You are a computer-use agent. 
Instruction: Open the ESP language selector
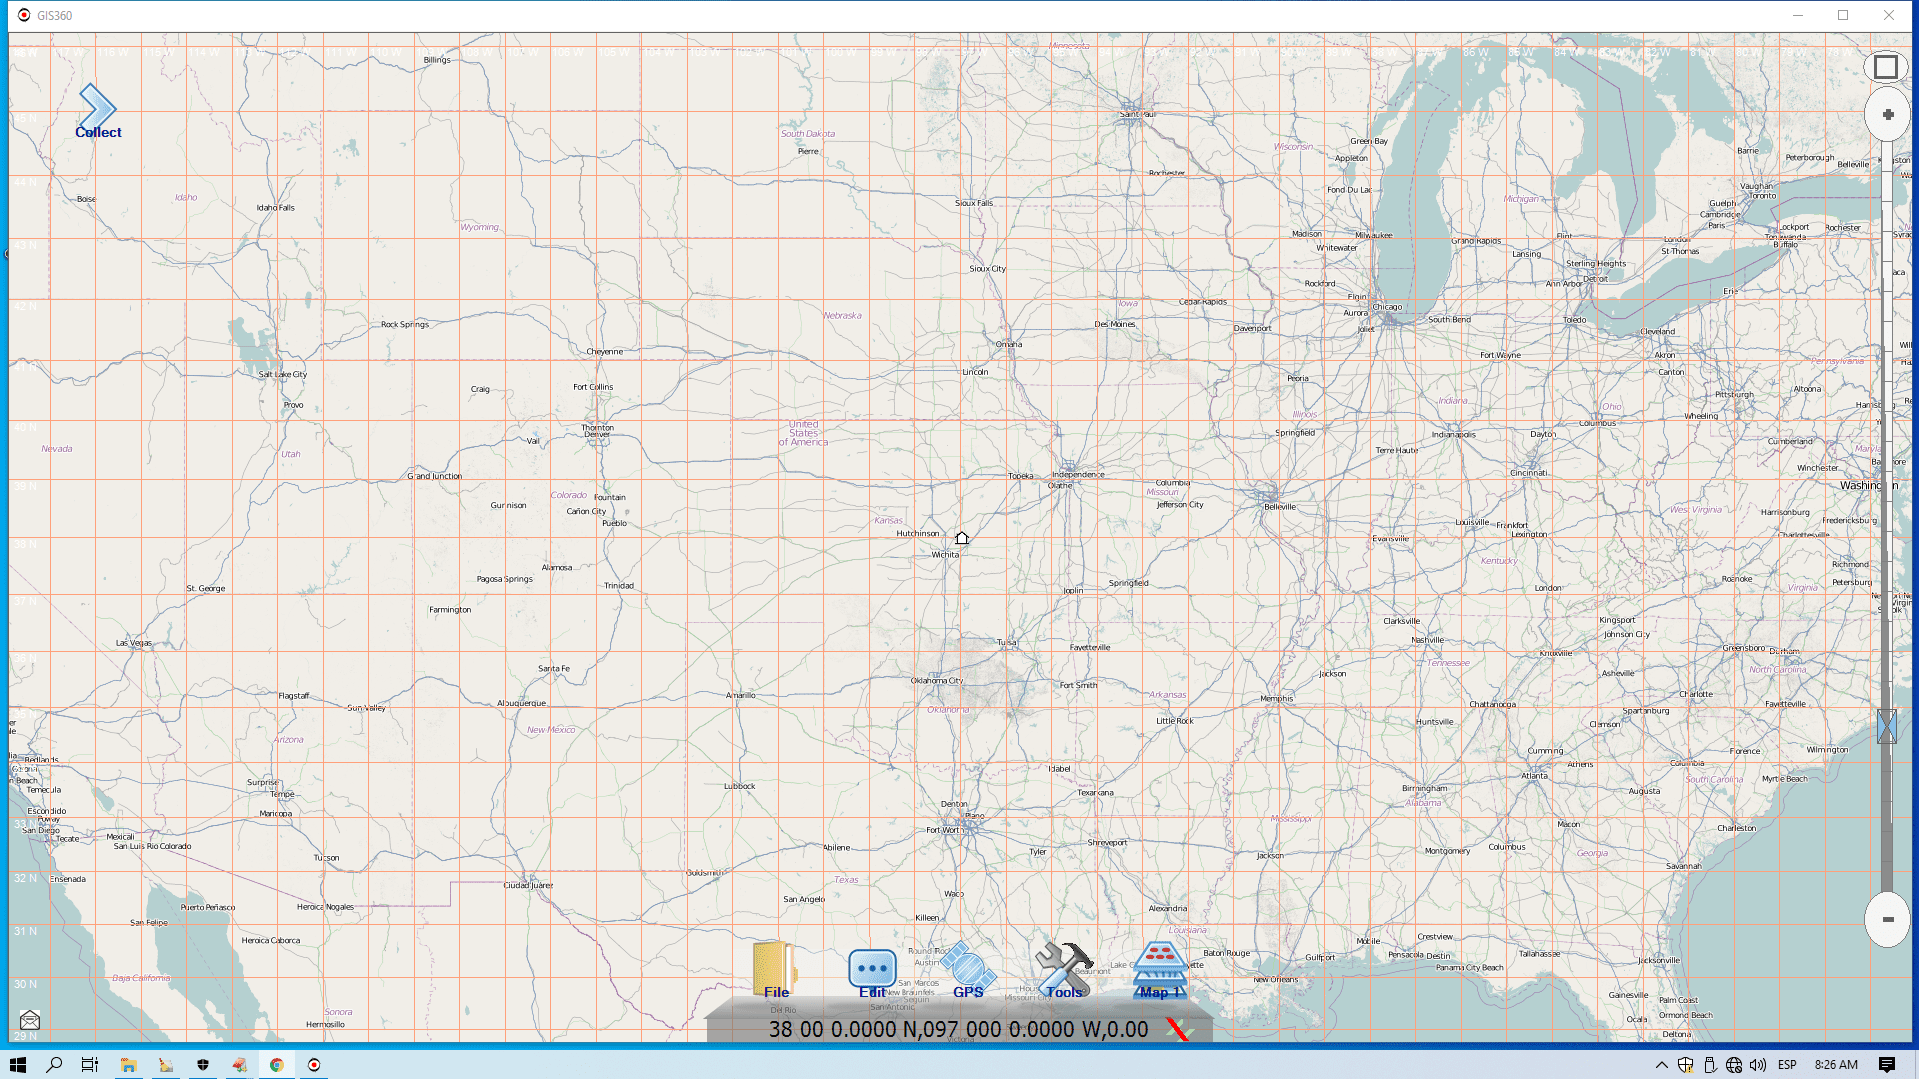pos(1787,1065)
